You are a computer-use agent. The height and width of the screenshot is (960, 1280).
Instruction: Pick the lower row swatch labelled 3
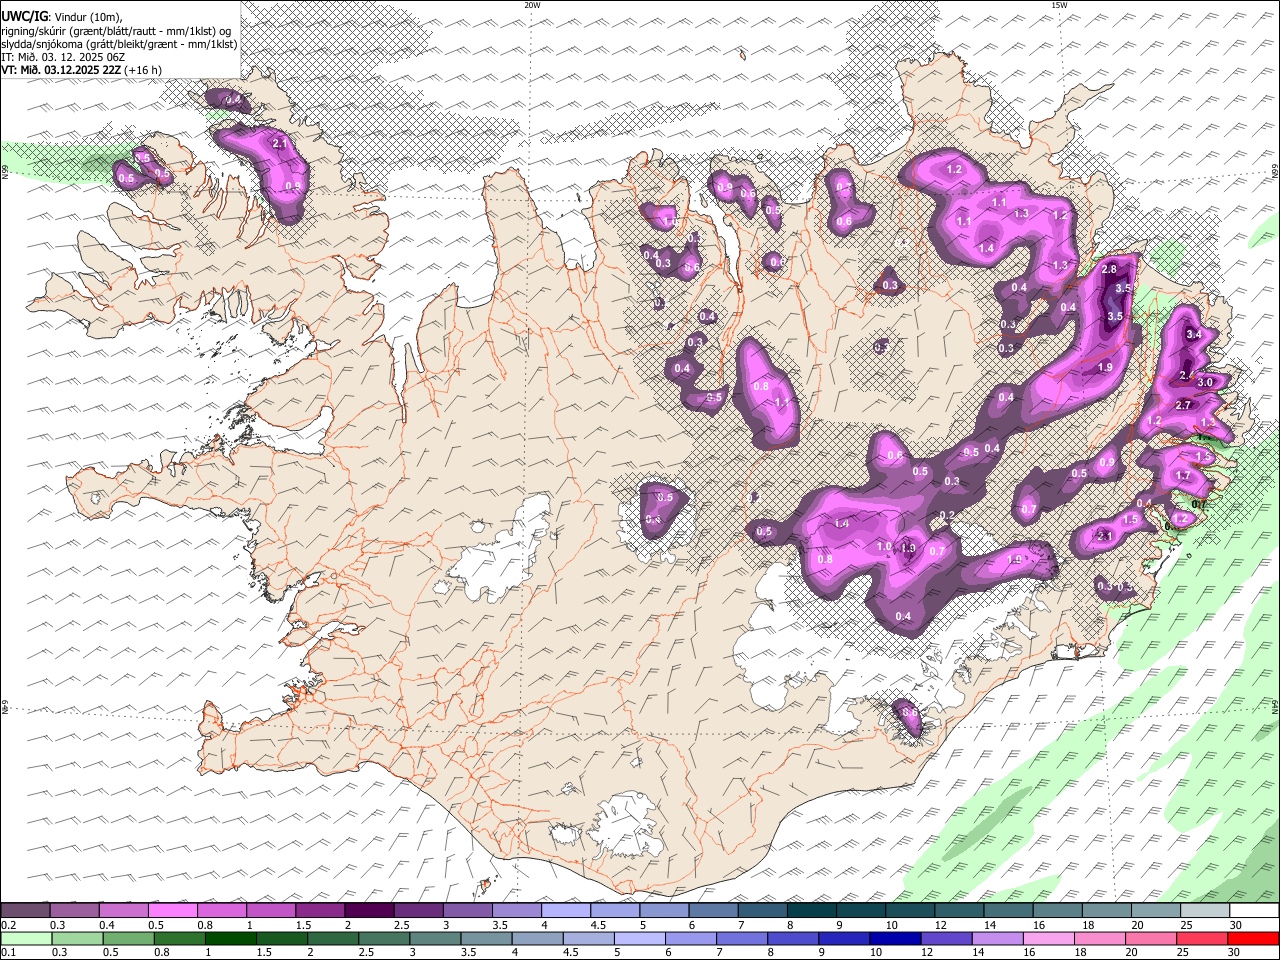435,939
